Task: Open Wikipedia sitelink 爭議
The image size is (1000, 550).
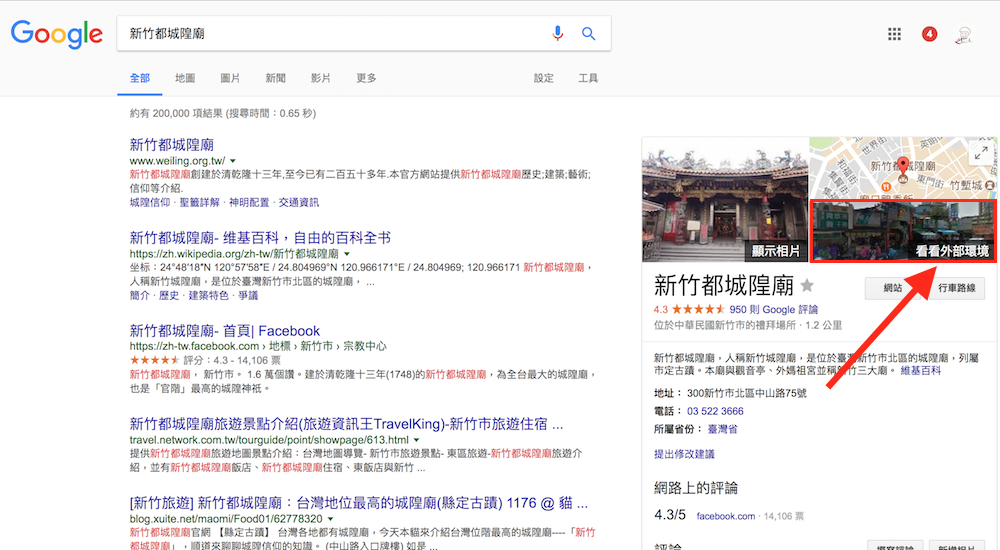Action: click(x=248, y=295)
